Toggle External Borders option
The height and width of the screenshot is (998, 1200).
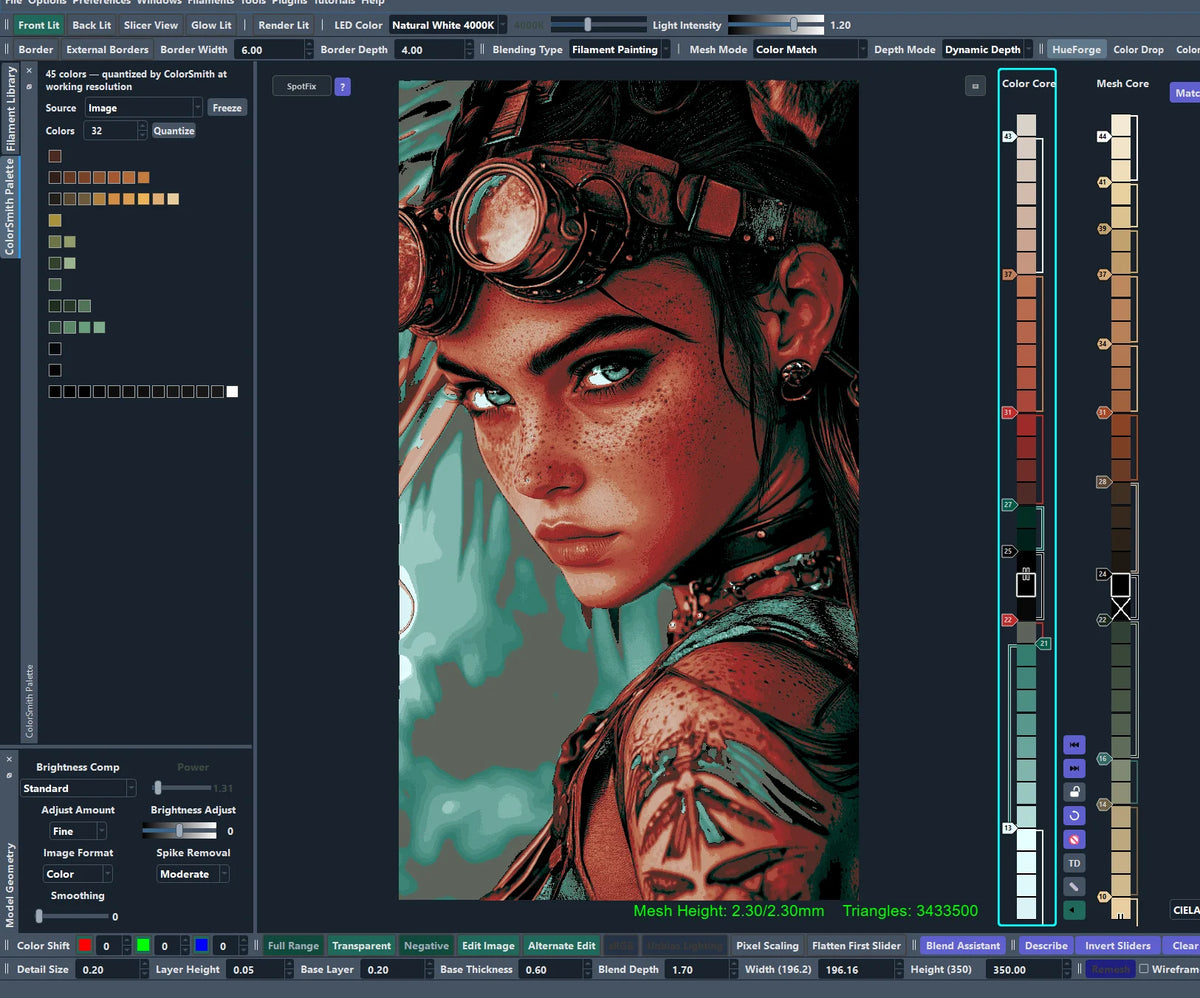(107, 49)
